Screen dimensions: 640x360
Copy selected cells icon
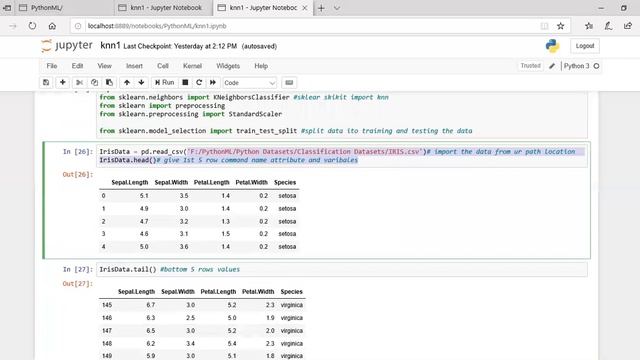point(94,82)
